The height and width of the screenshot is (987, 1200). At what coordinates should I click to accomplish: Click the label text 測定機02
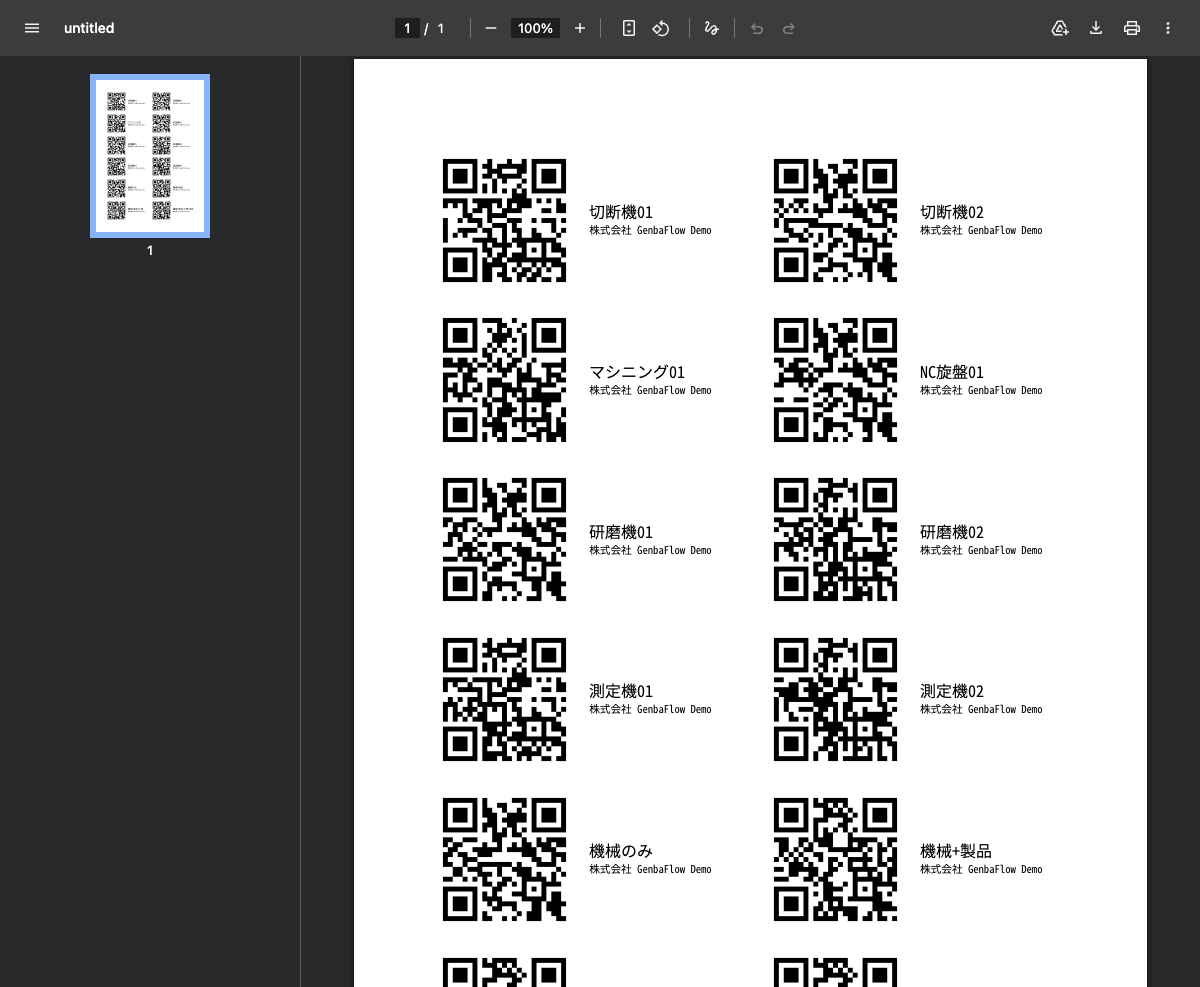[952, 691]
